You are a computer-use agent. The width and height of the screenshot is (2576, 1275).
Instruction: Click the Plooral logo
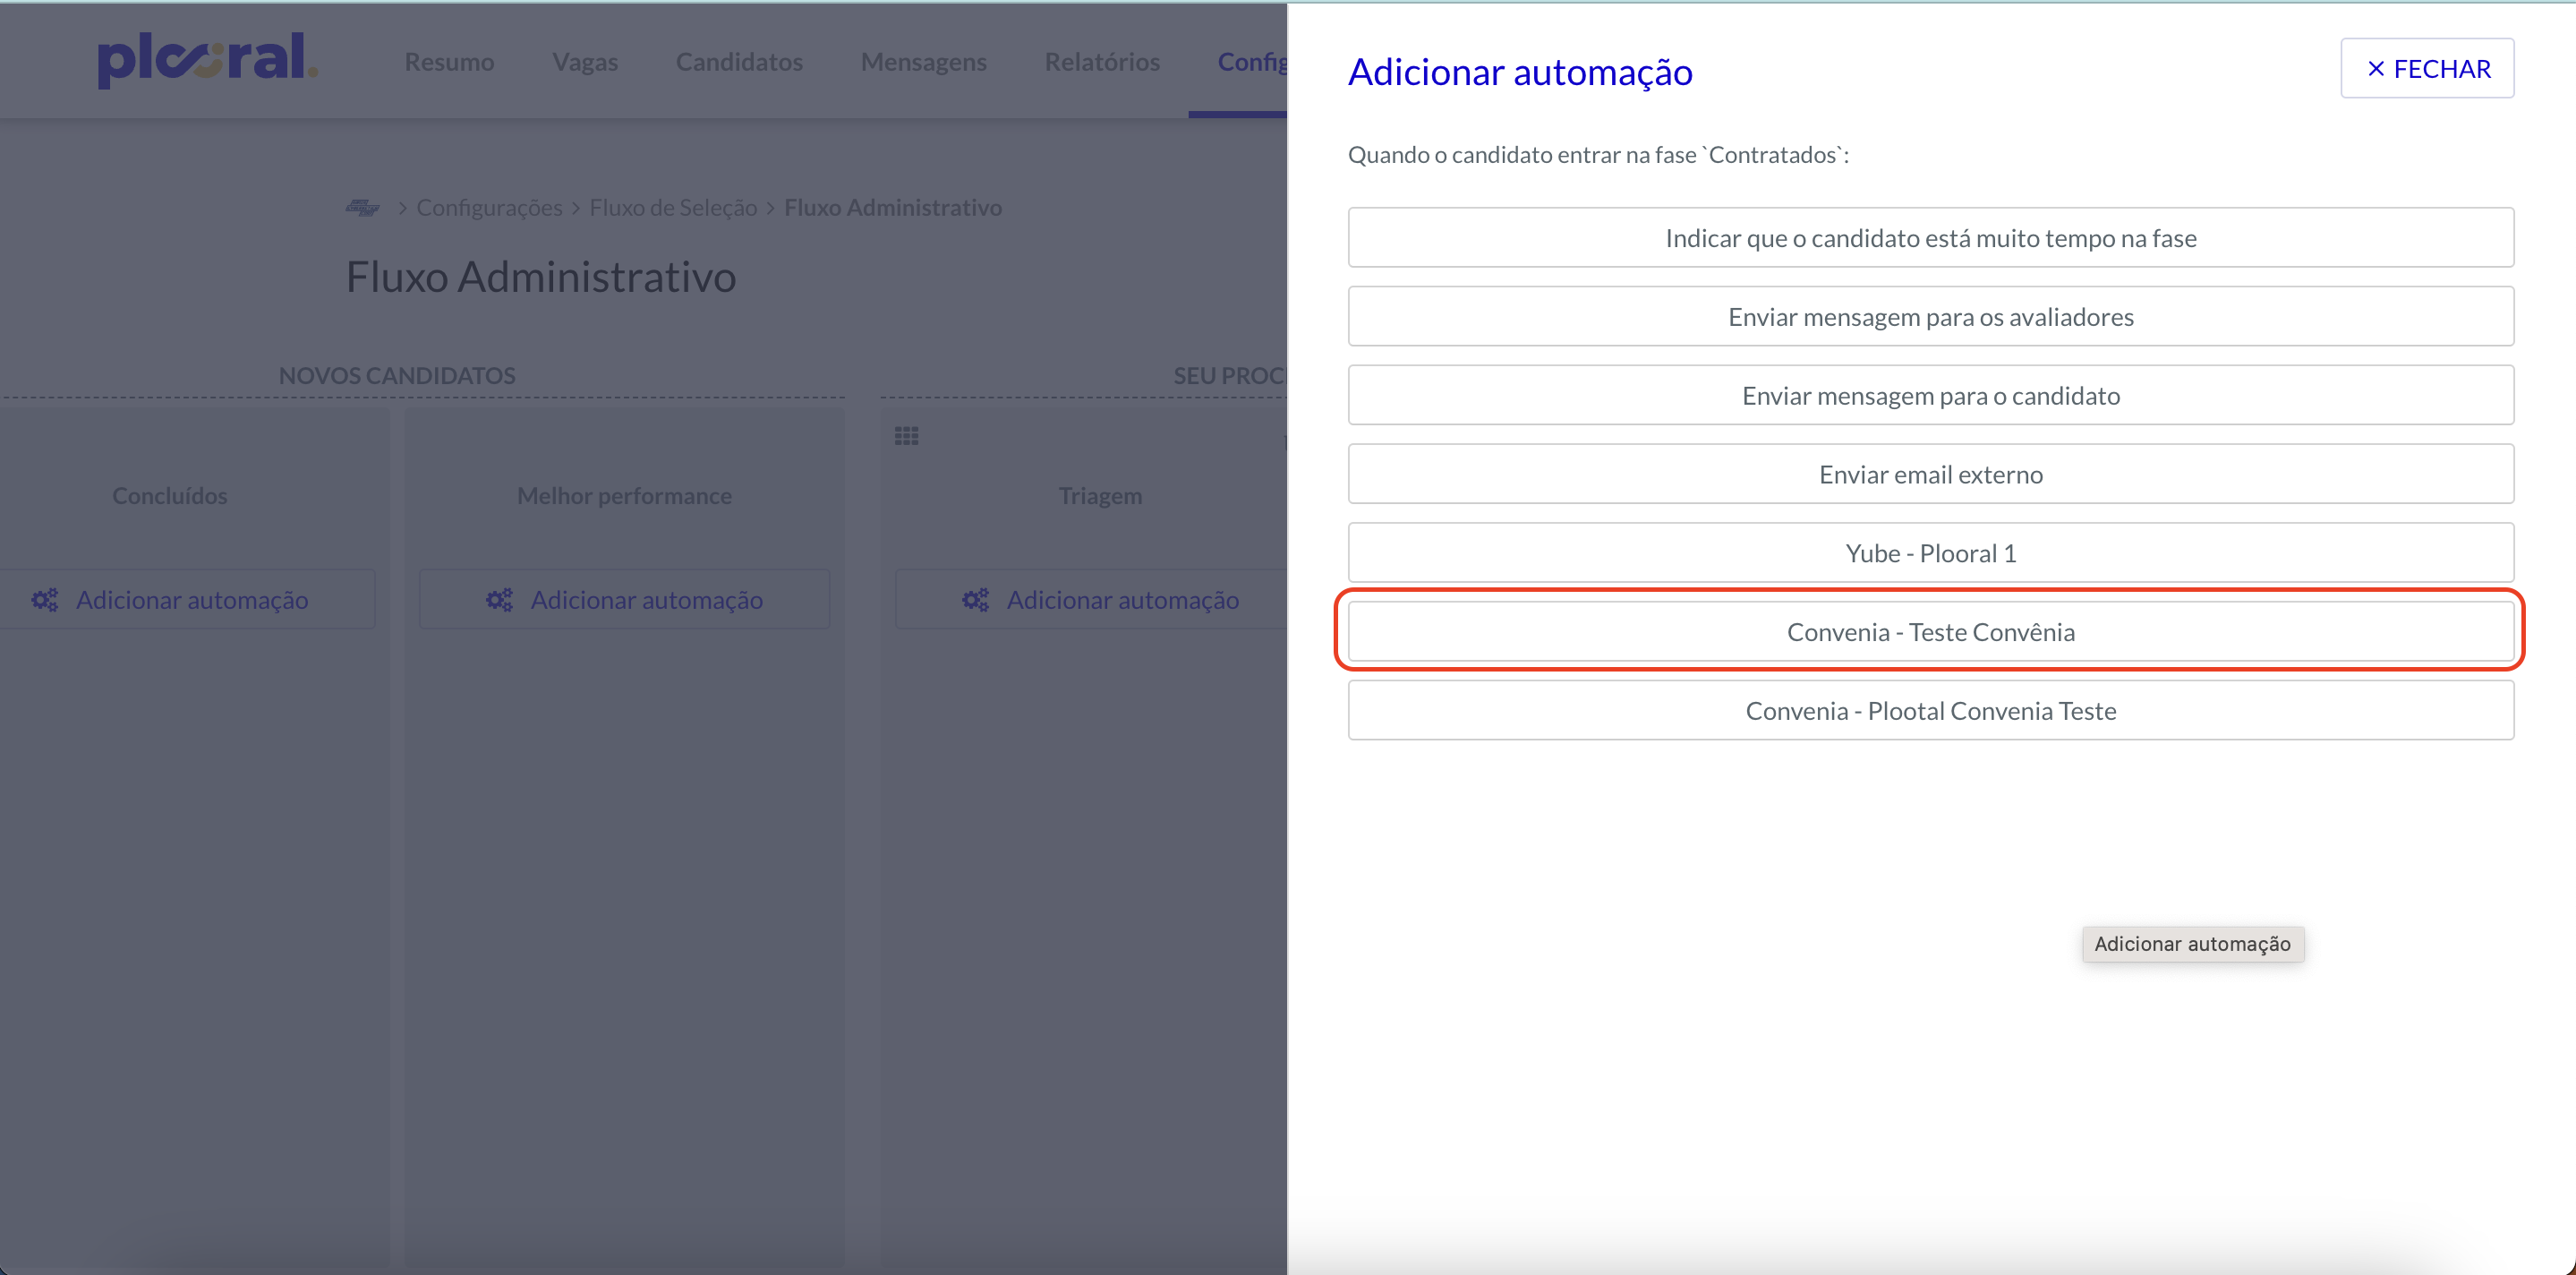click(207, 59)
